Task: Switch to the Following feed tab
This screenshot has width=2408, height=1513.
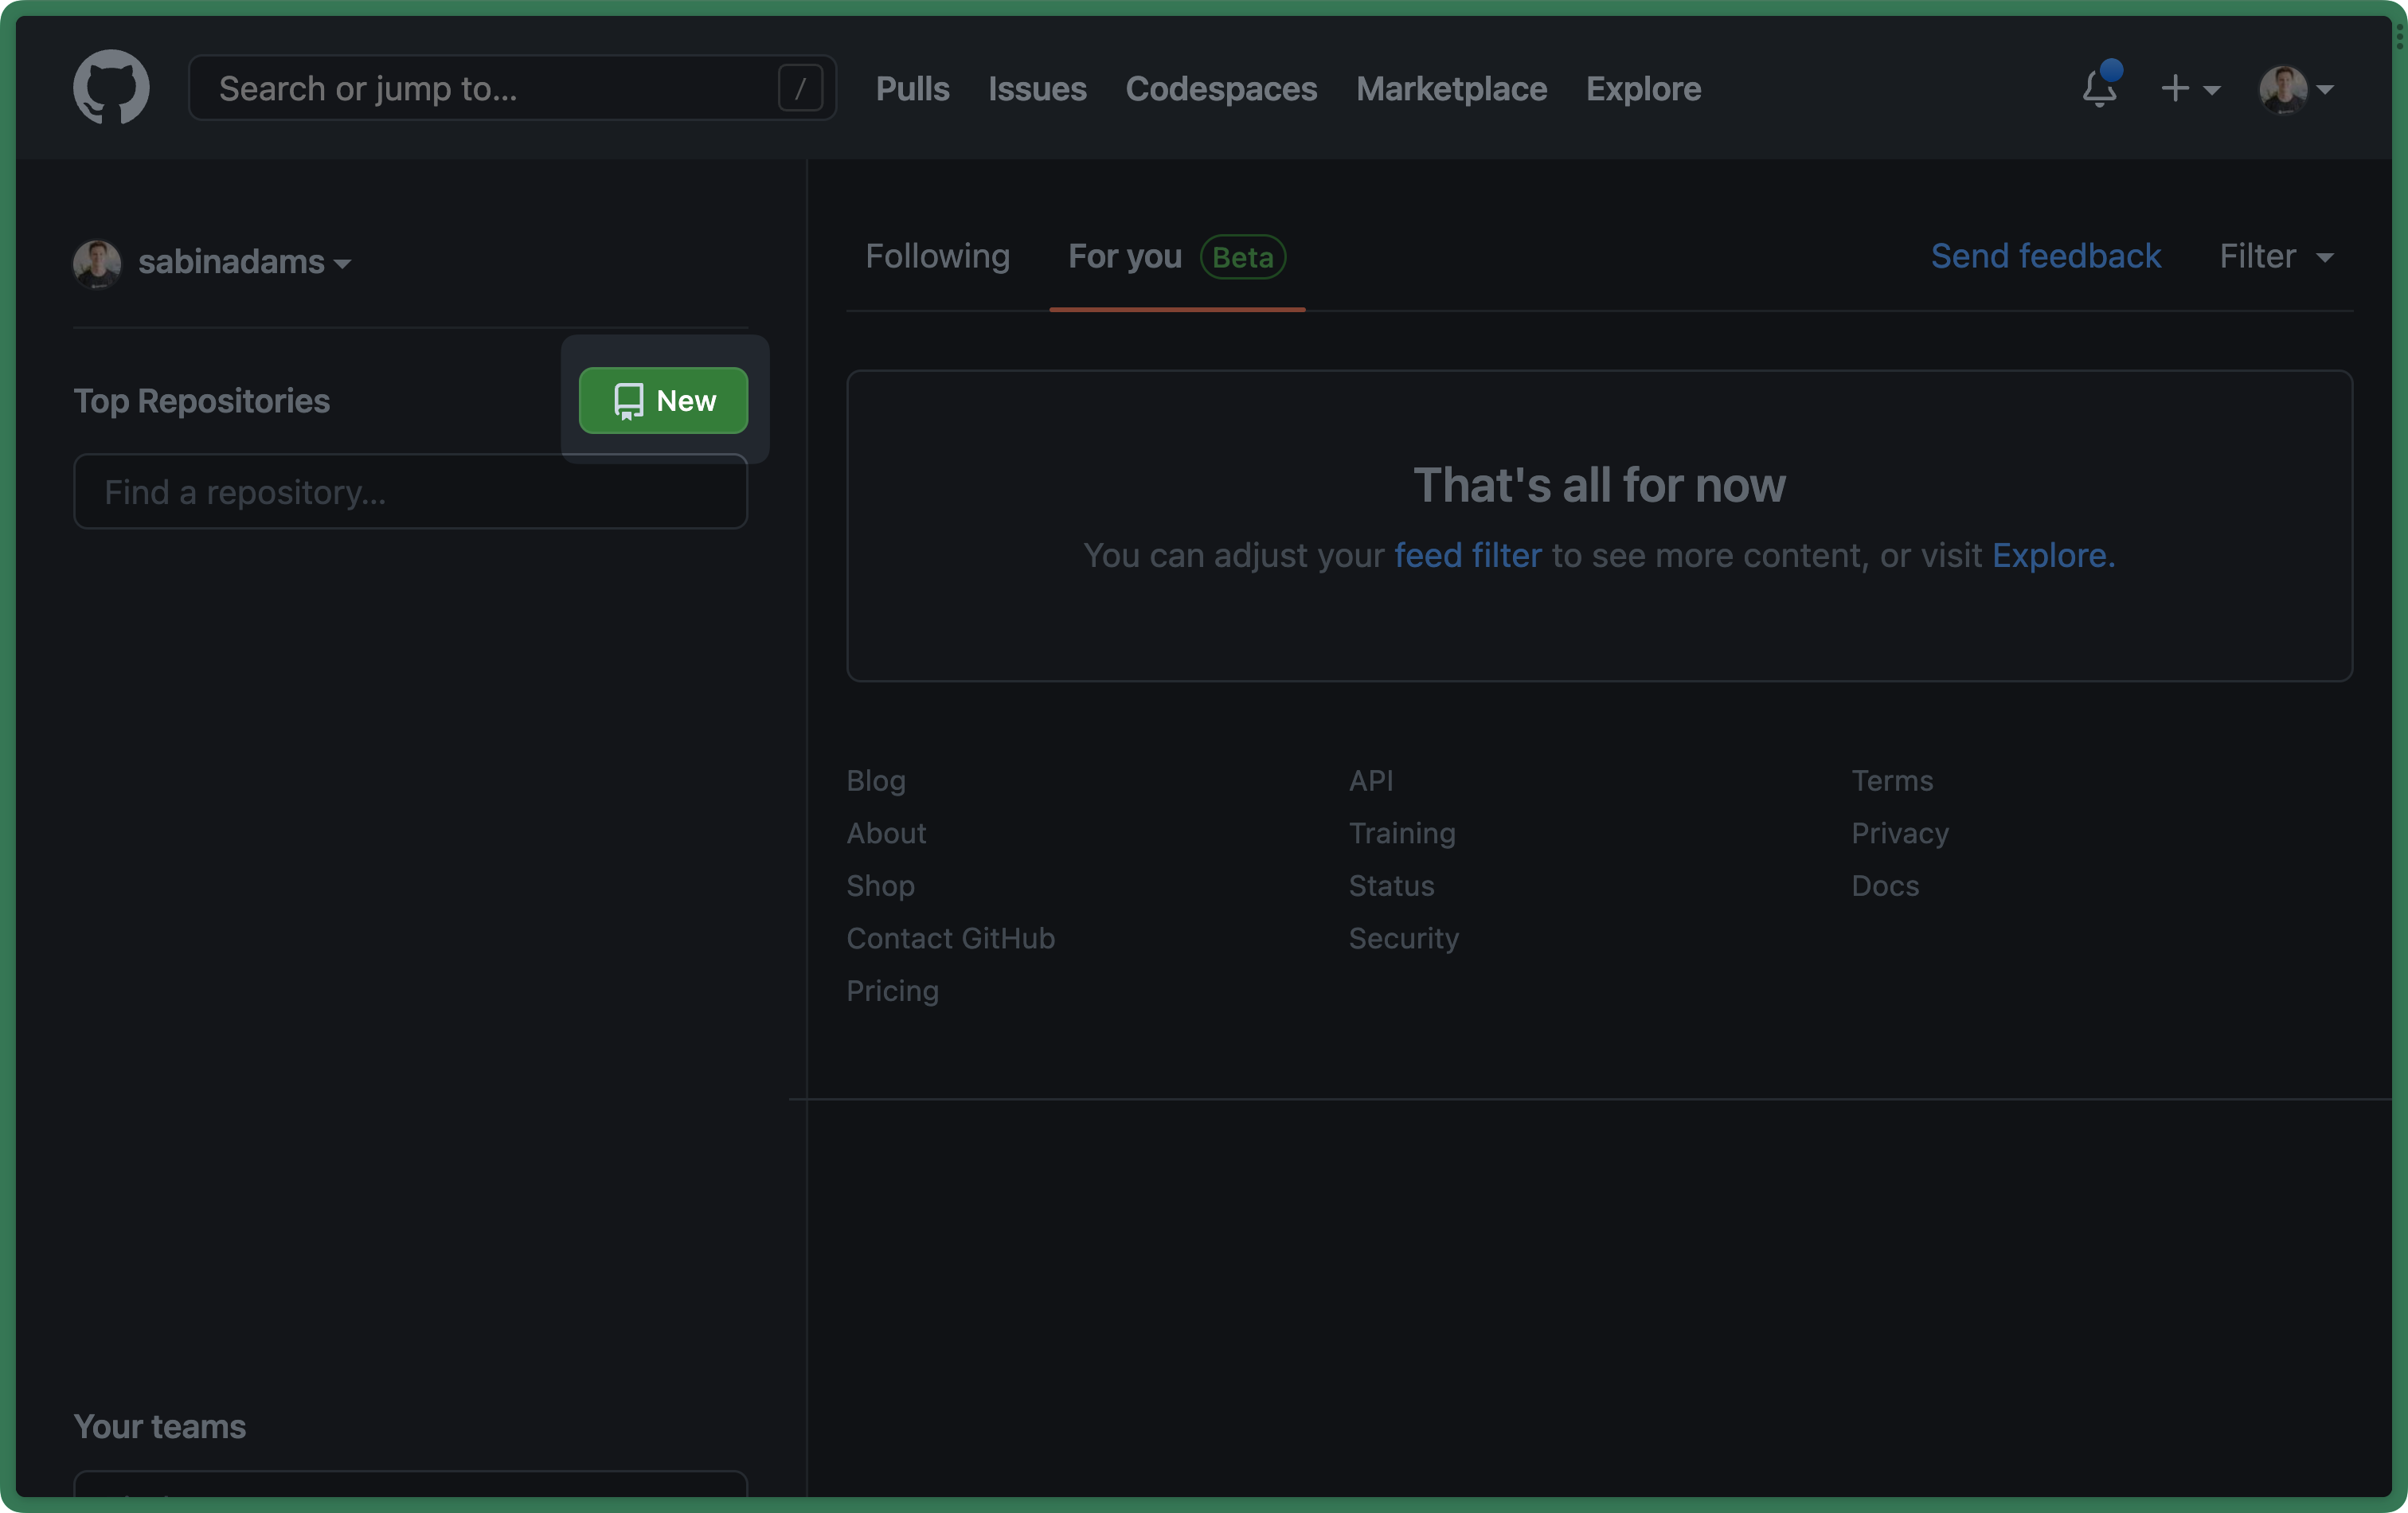Action: (936, 256)
